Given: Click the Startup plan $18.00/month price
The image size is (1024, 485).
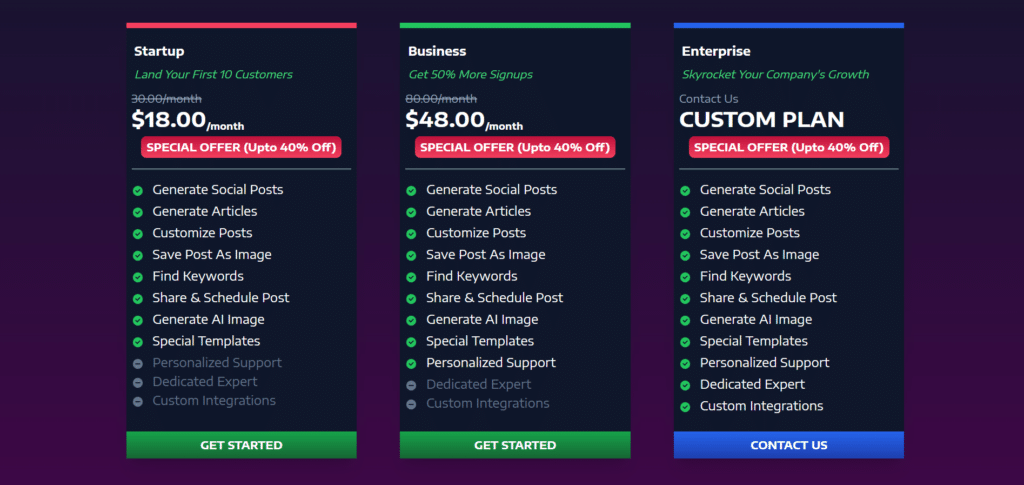Looking at the screenshot, I should pos(188,121).
